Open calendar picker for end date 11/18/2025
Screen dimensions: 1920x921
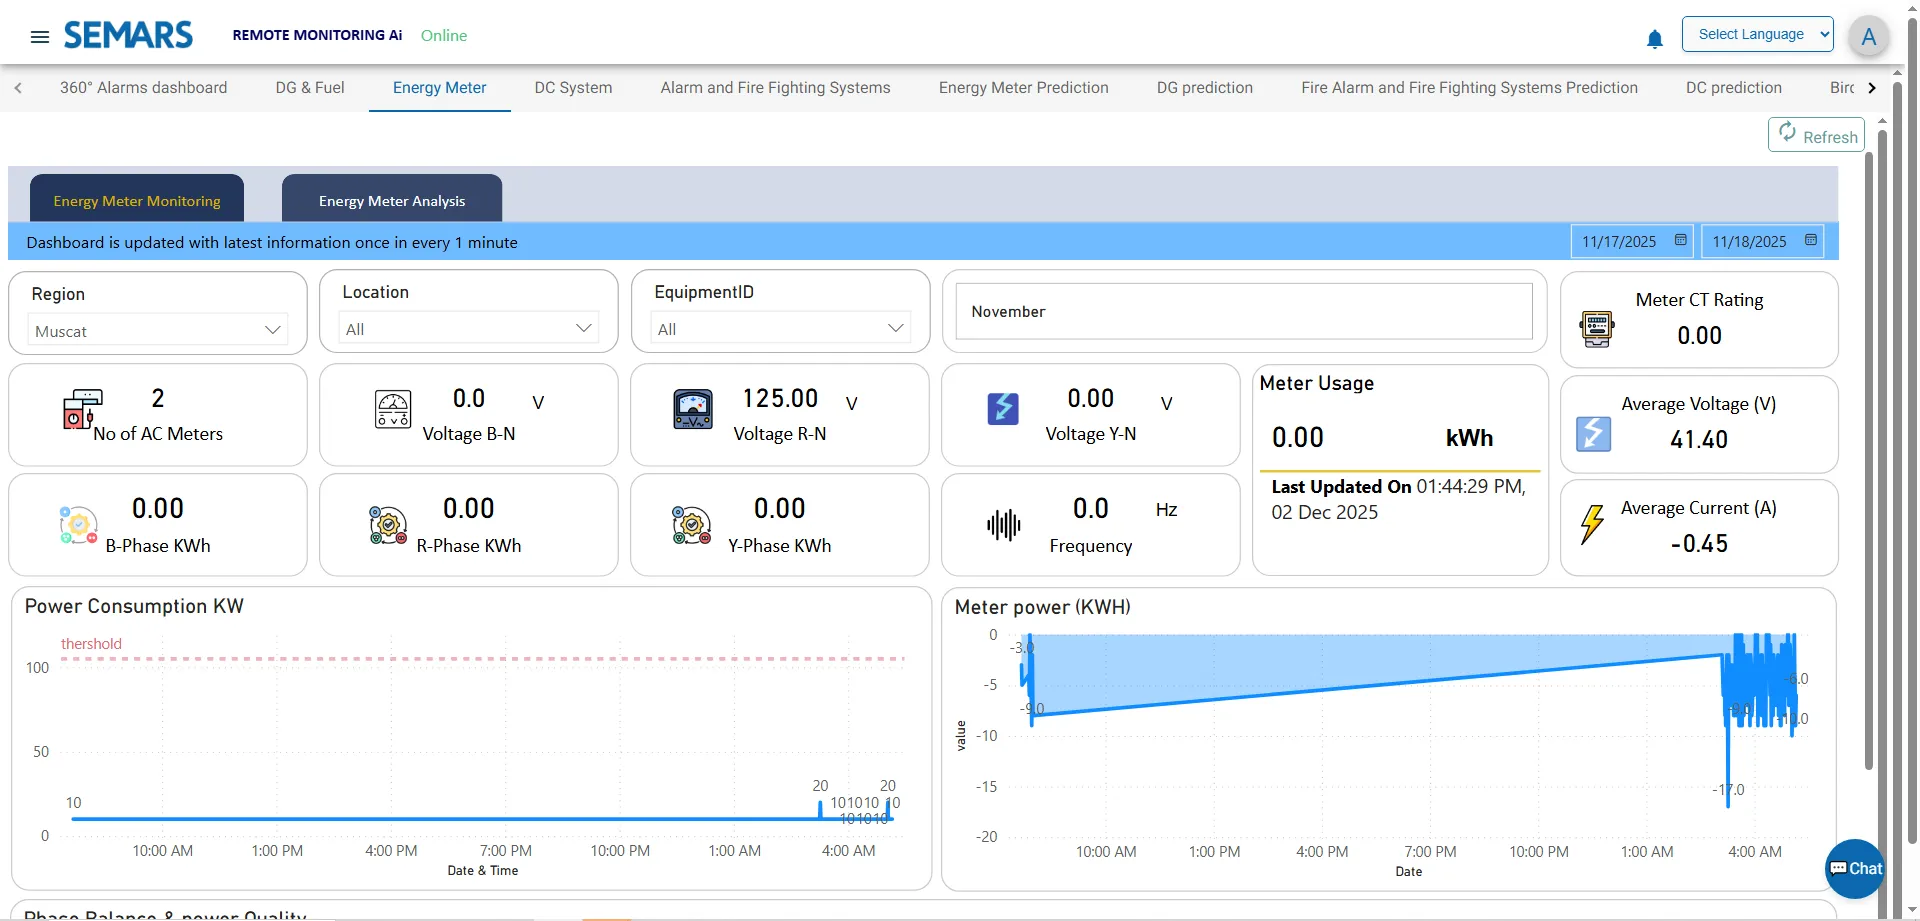coord(1810,241)
